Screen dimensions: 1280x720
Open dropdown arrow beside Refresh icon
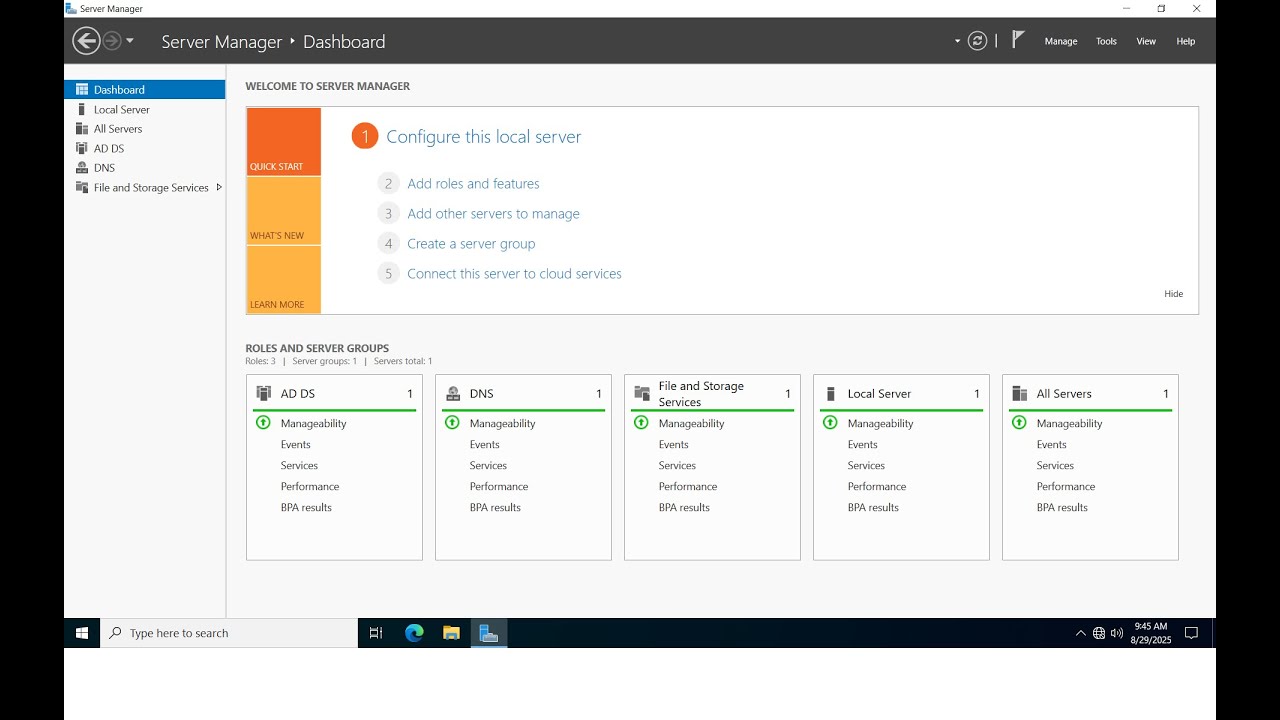click(957, 41)
